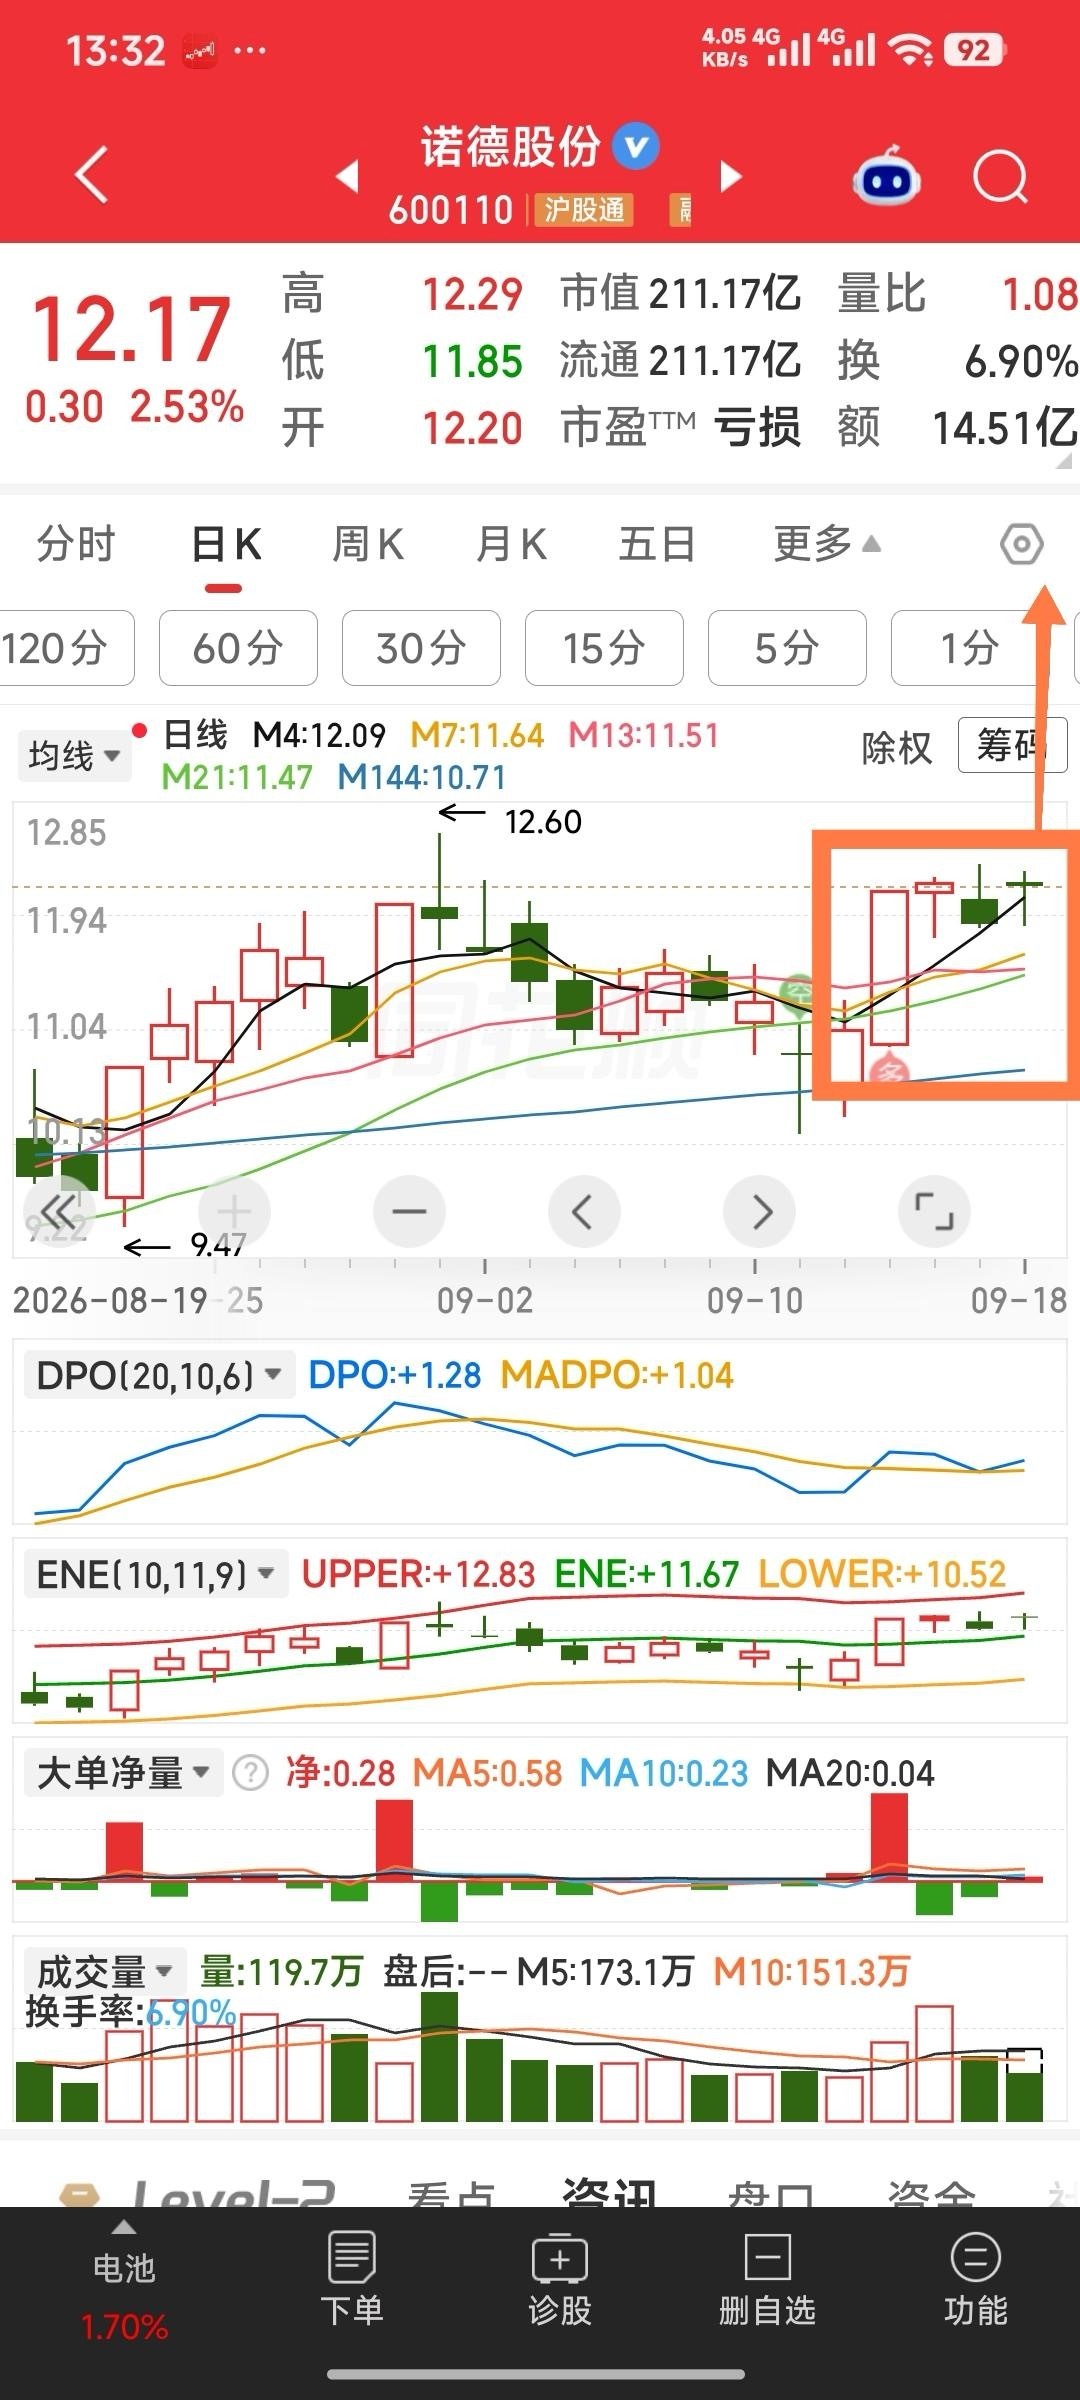Select the 60分 period button
The height and width of the screenshot is (2400, 1080).
point(238,648)
